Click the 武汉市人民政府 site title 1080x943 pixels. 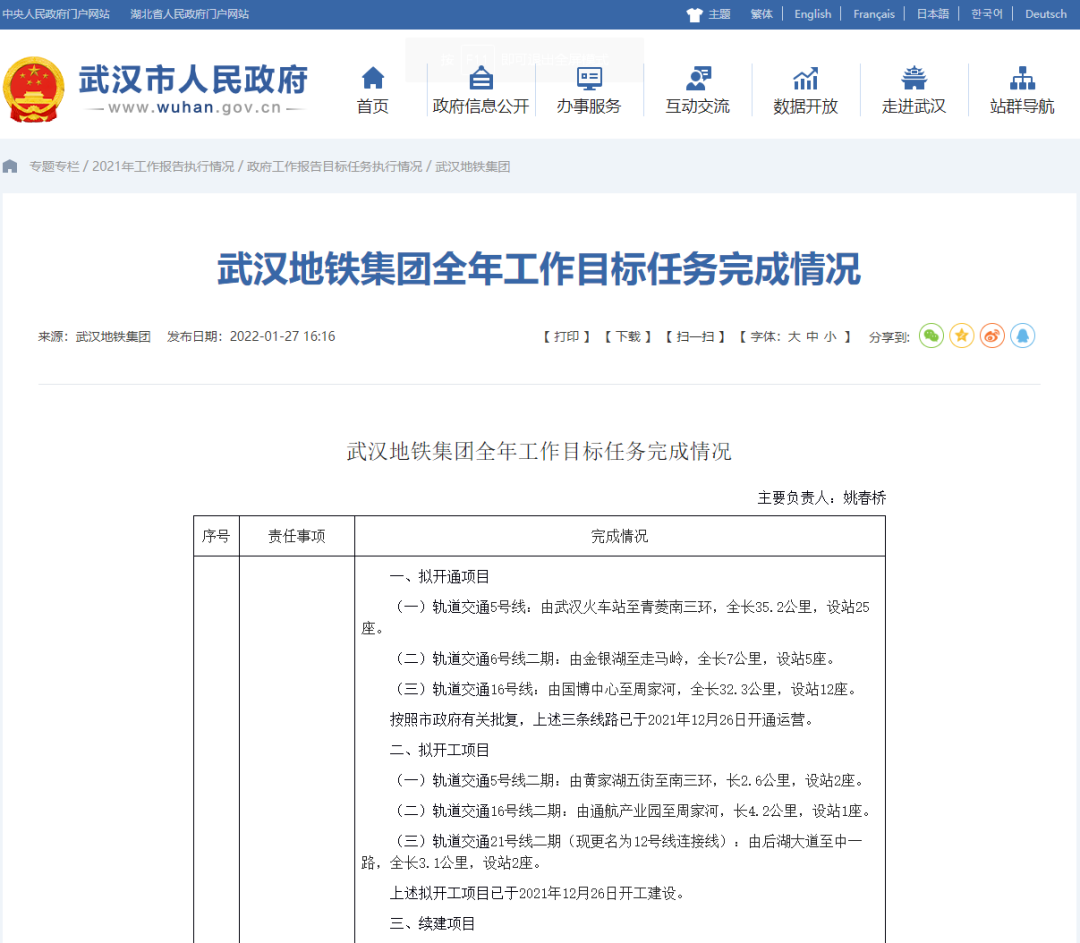(x=194, y=79)
